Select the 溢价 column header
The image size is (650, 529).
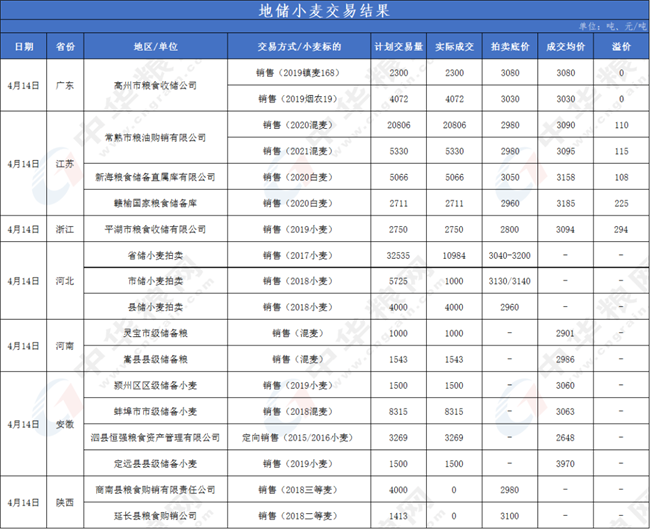coord(621,47)
